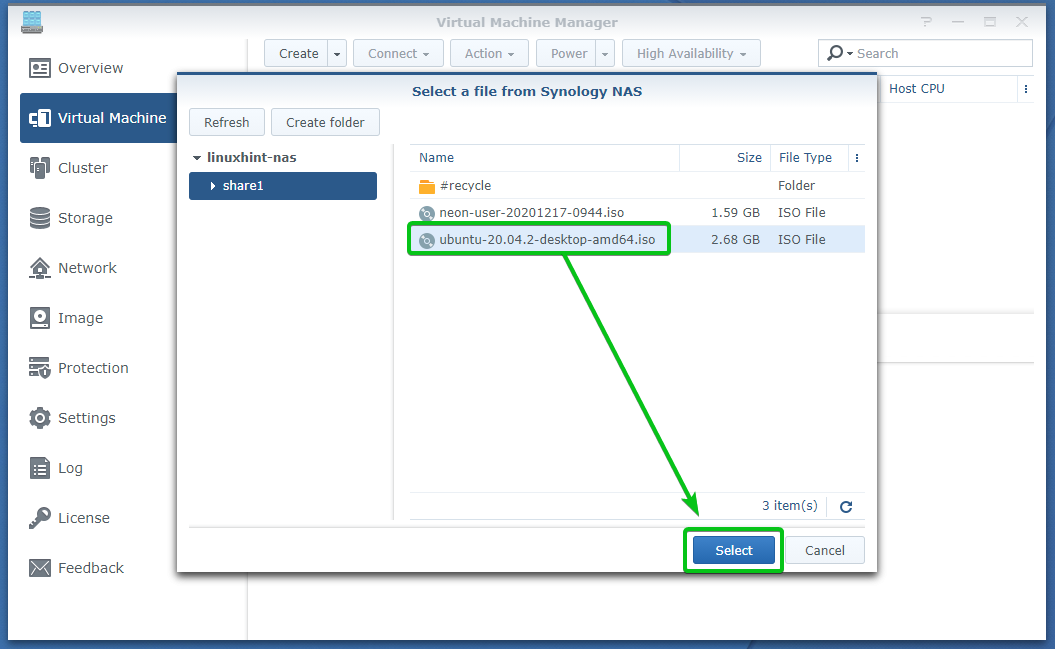
Task: Reload file list with circular refresh icon
Action: [846, 506]
